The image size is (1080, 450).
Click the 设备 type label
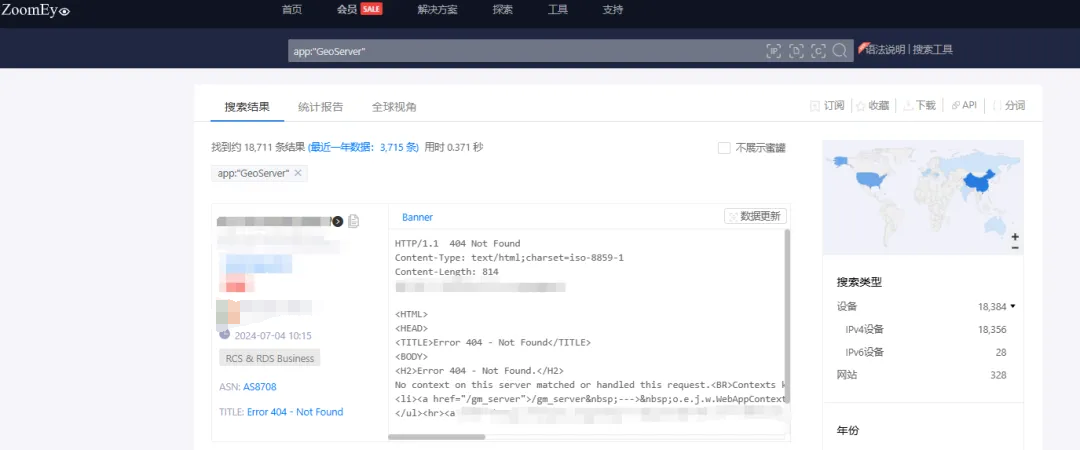point(847,307)
